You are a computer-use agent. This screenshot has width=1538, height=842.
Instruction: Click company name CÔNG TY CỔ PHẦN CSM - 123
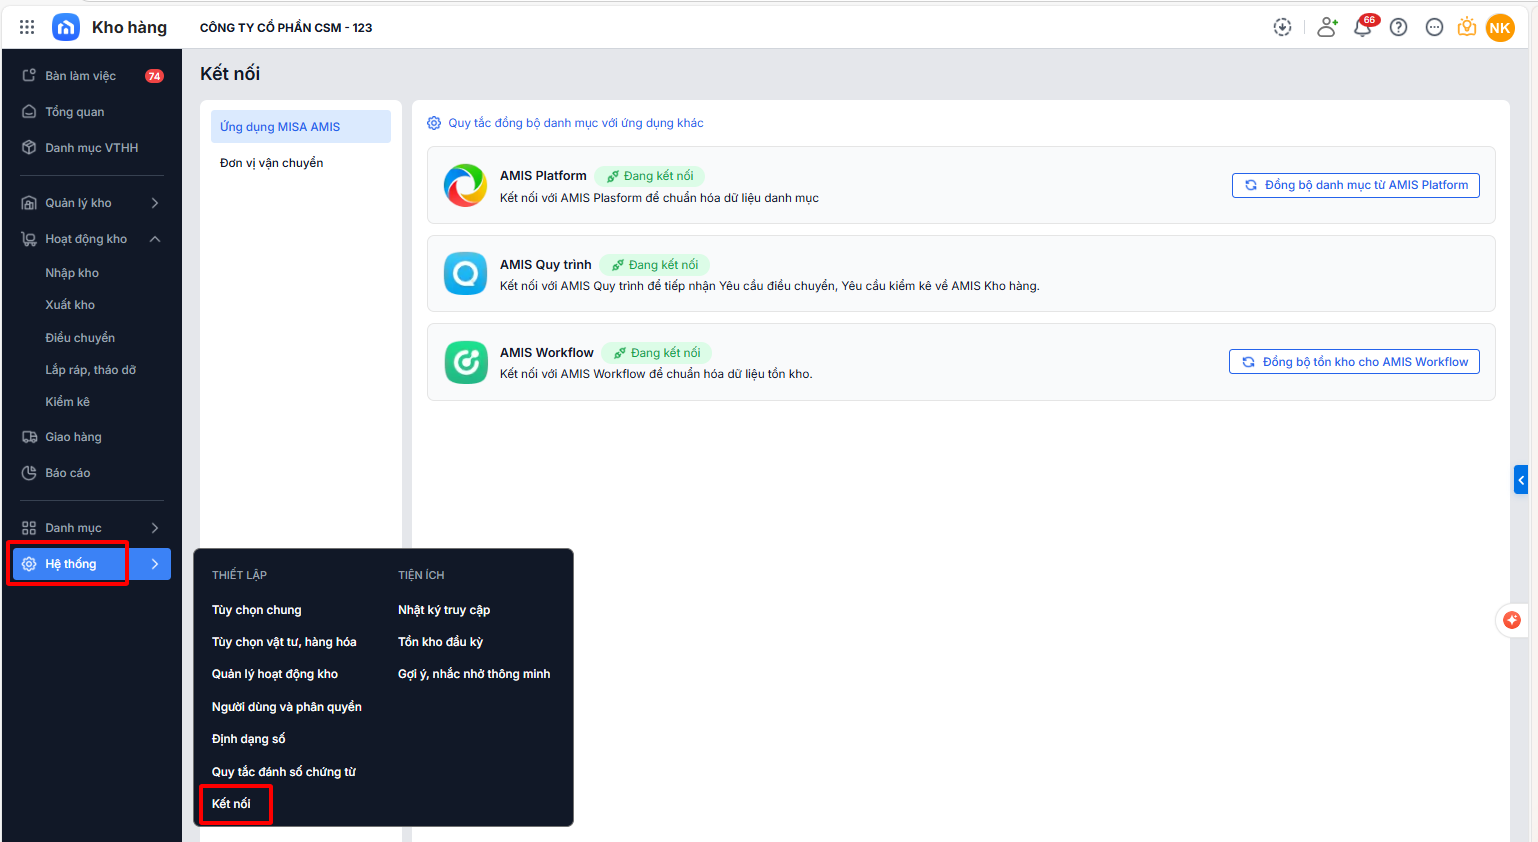tap(286, 28)
